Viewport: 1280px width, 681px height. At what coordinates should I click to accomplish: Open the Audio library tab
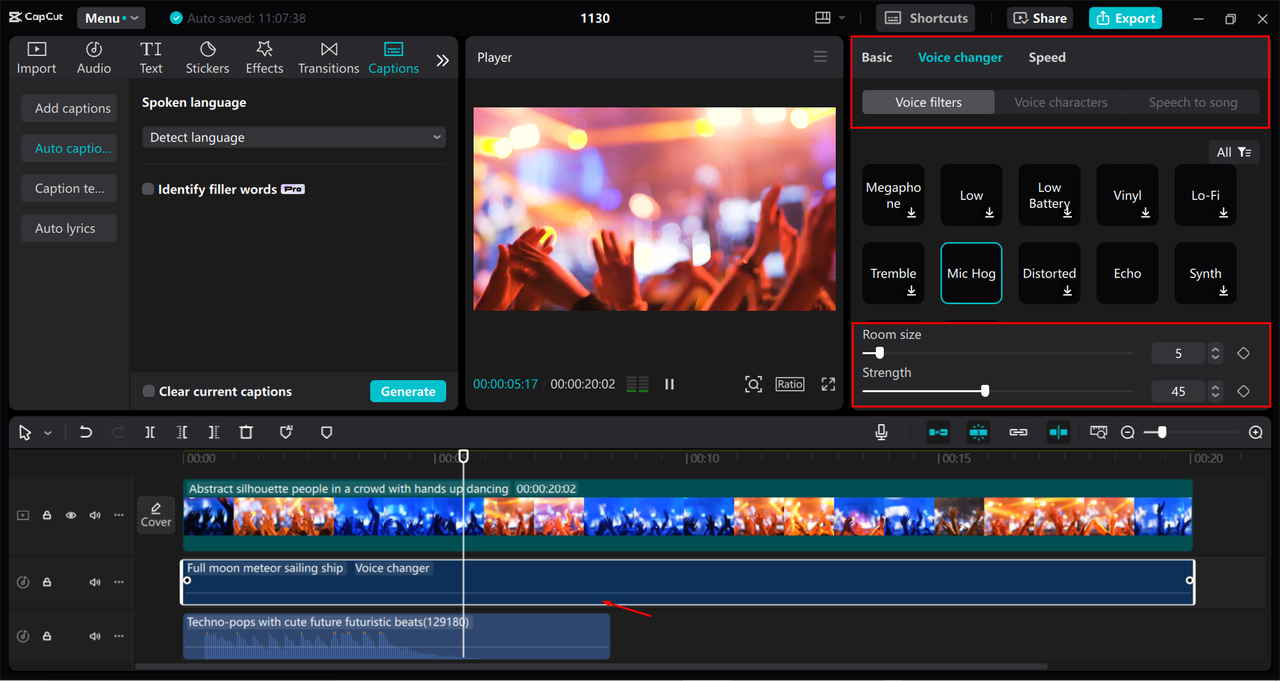tap(94, 58)
